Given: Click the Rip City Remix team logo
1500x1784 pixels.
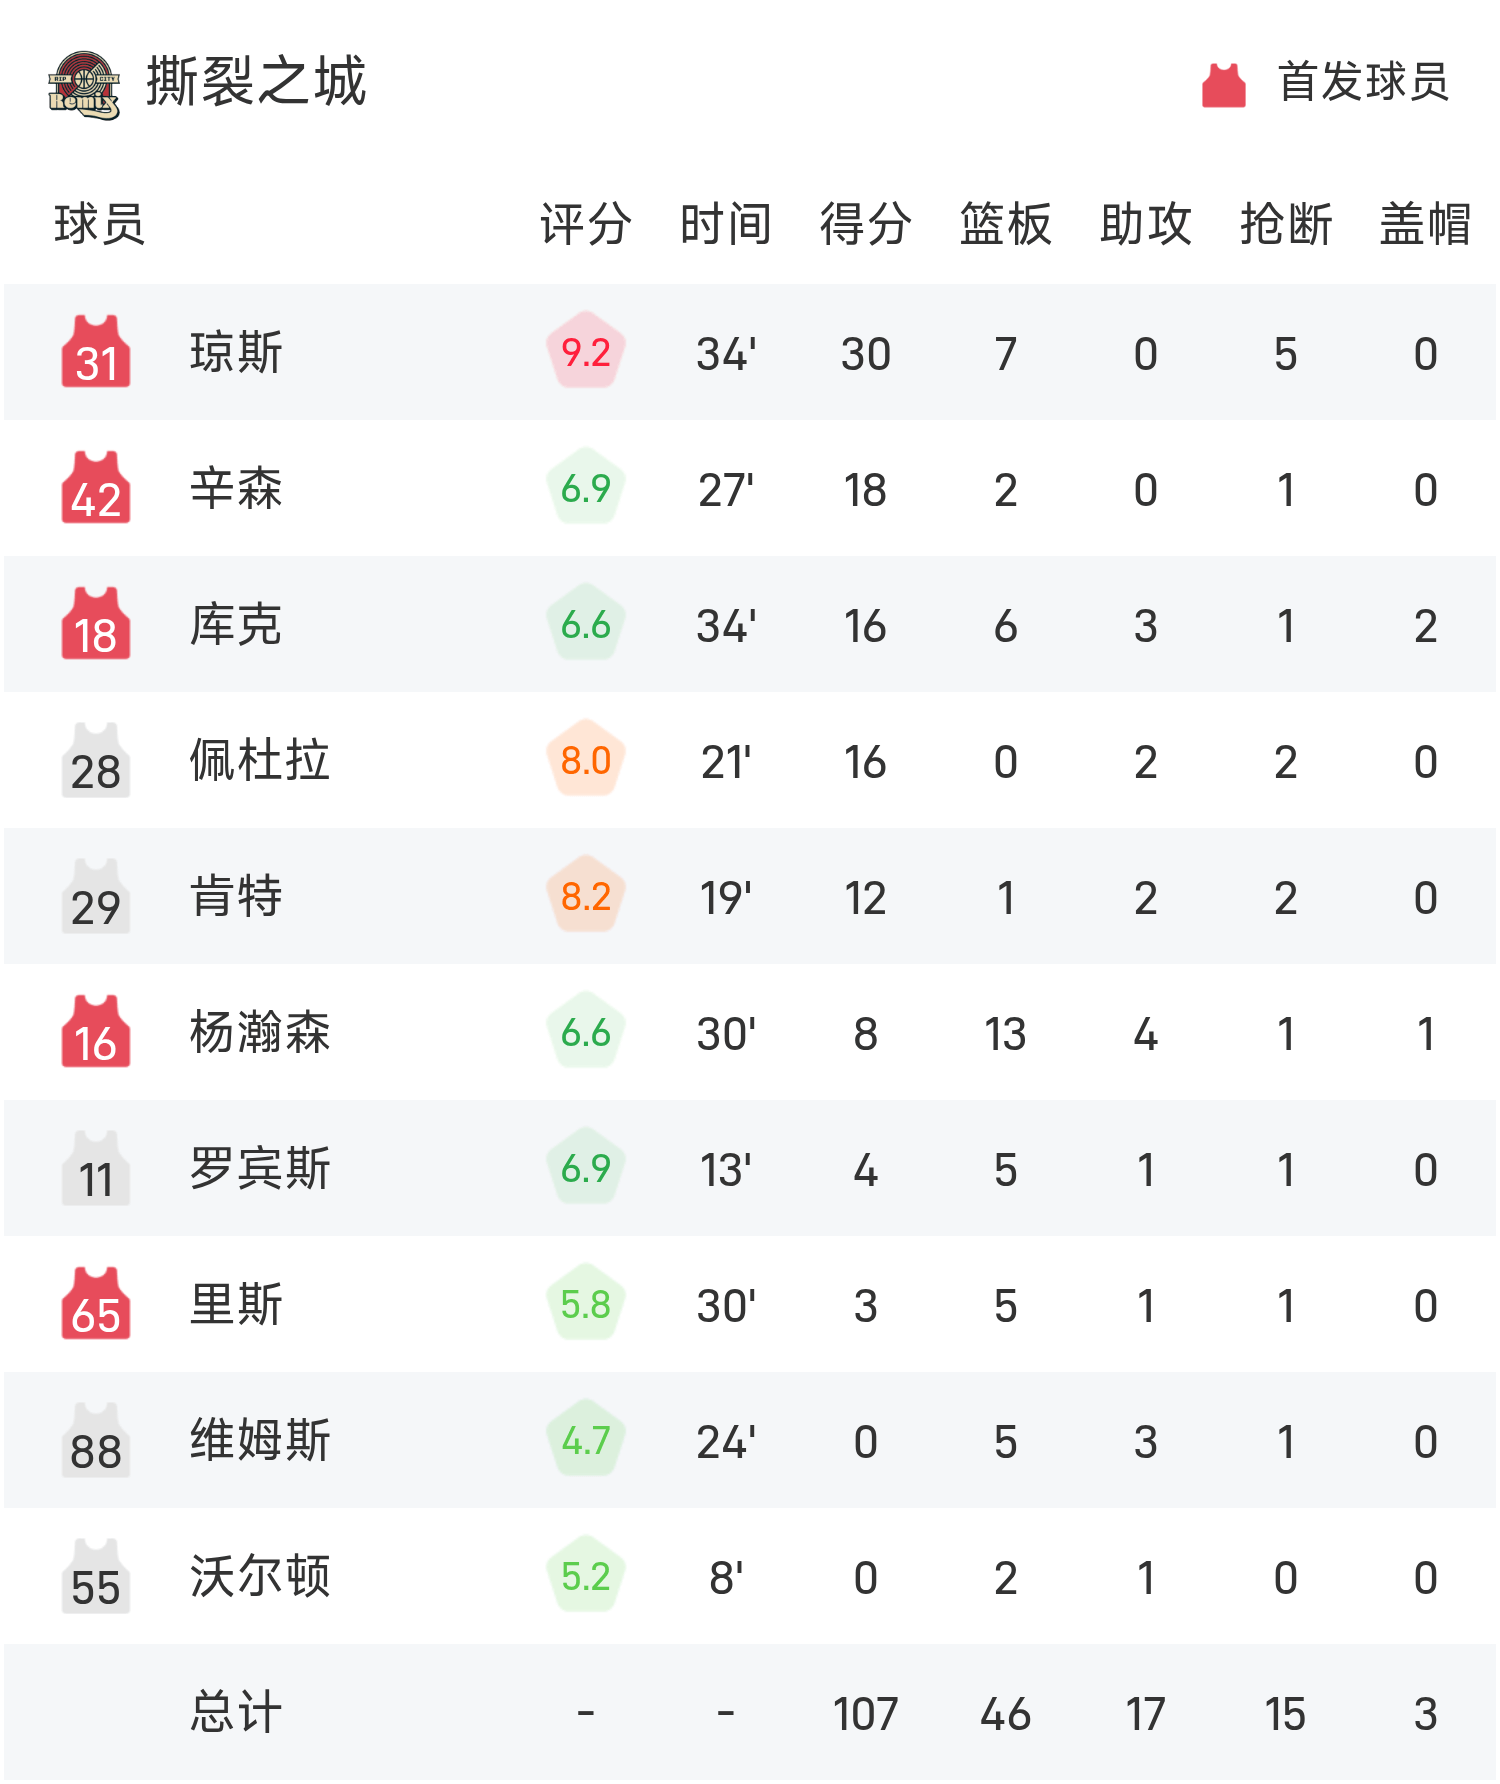Looking at the screenshot, I should [84, 85].
